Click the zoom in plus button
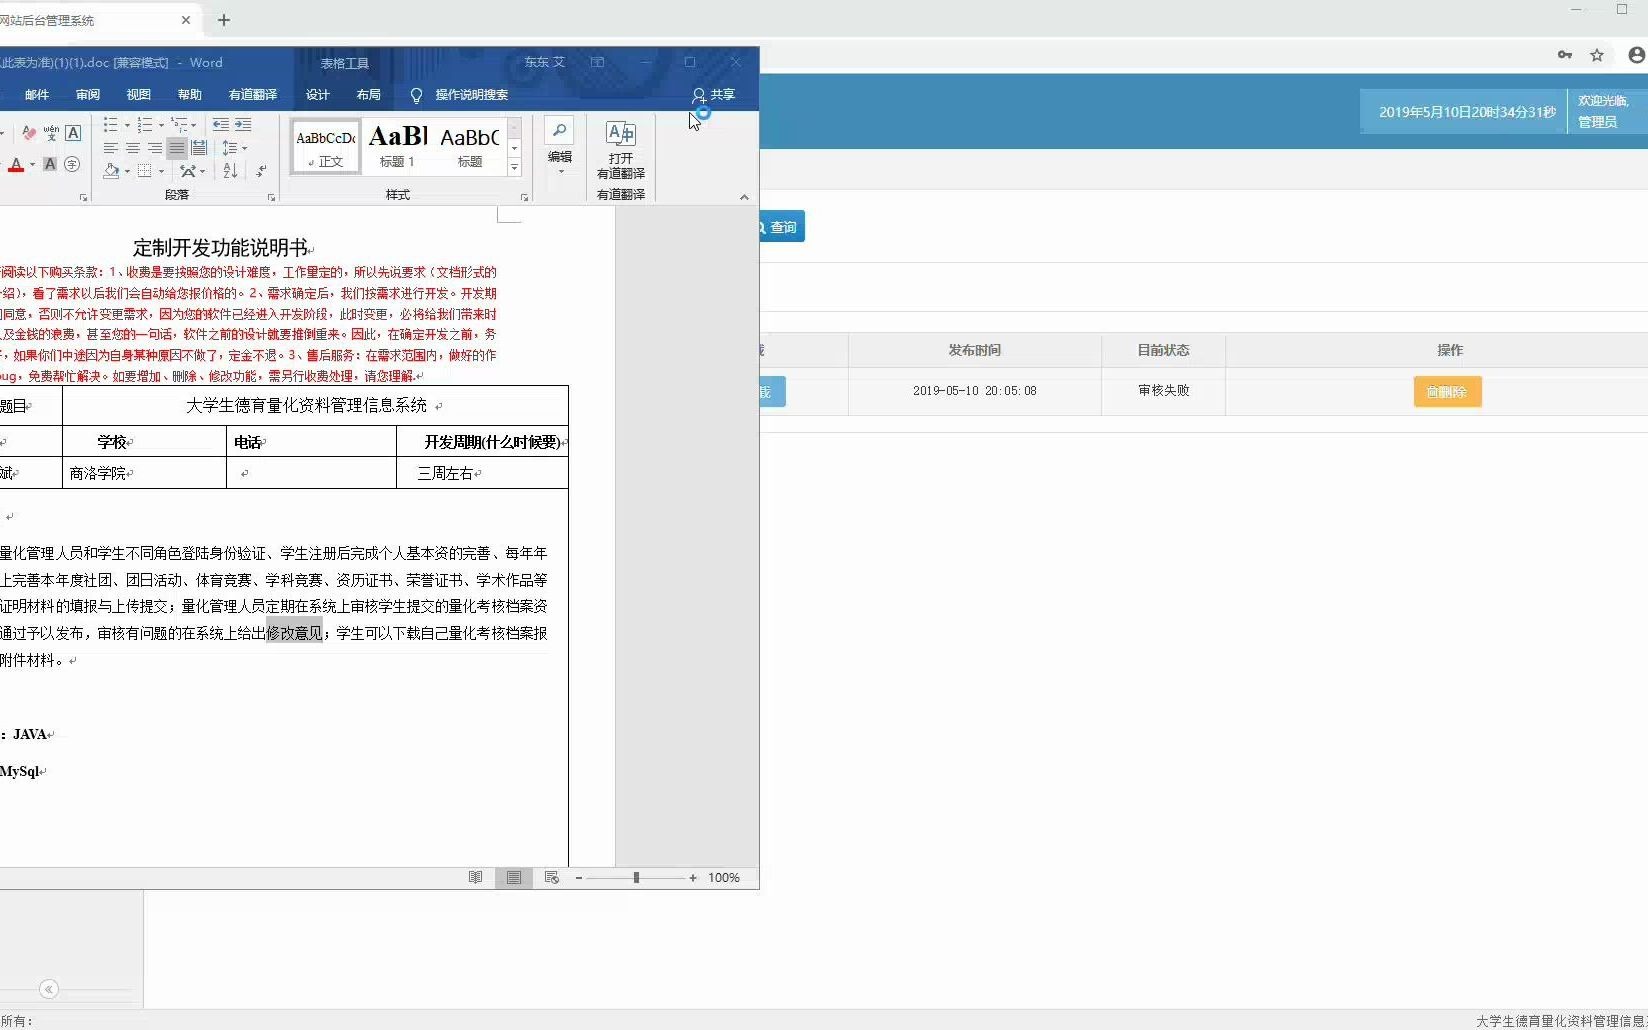This screenshot has height=1030, width=1648. coord(693,878)
